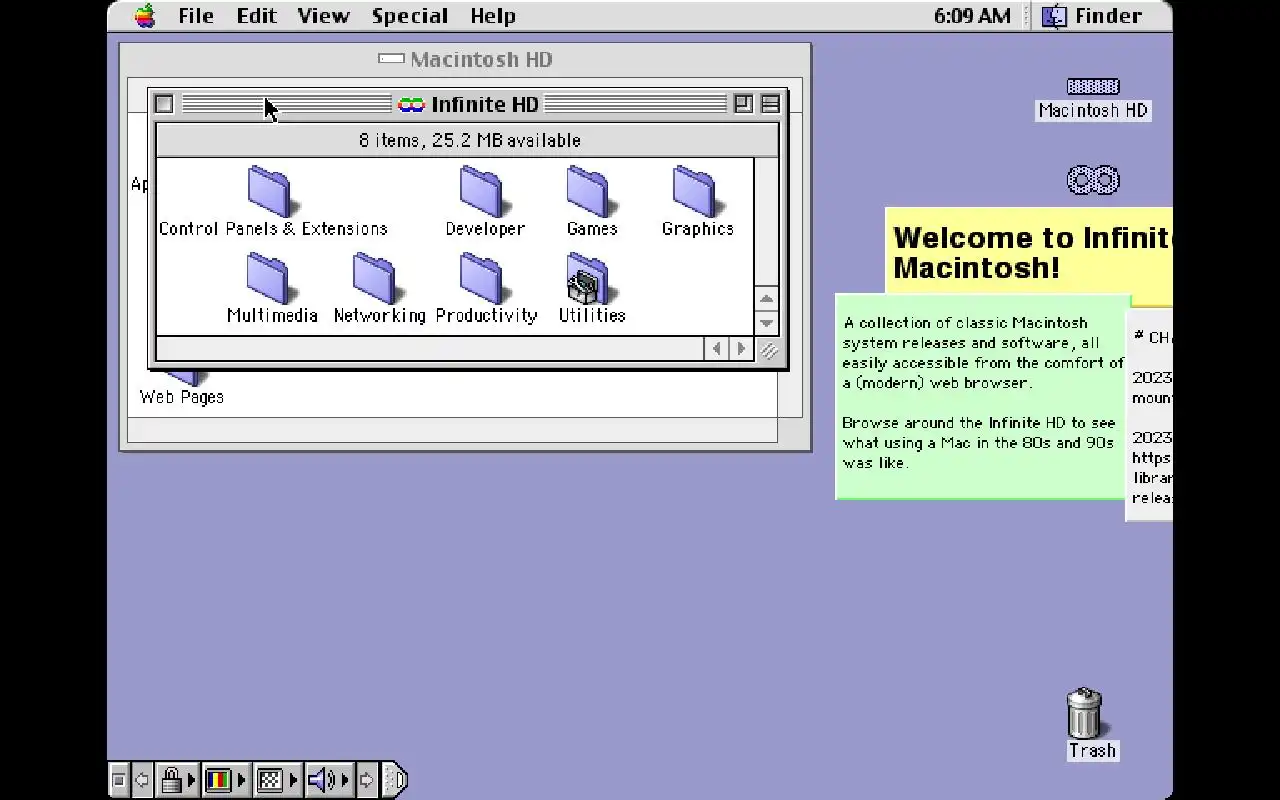Open the File menu
Viewport: 1280px width, 800px height.
196,16
